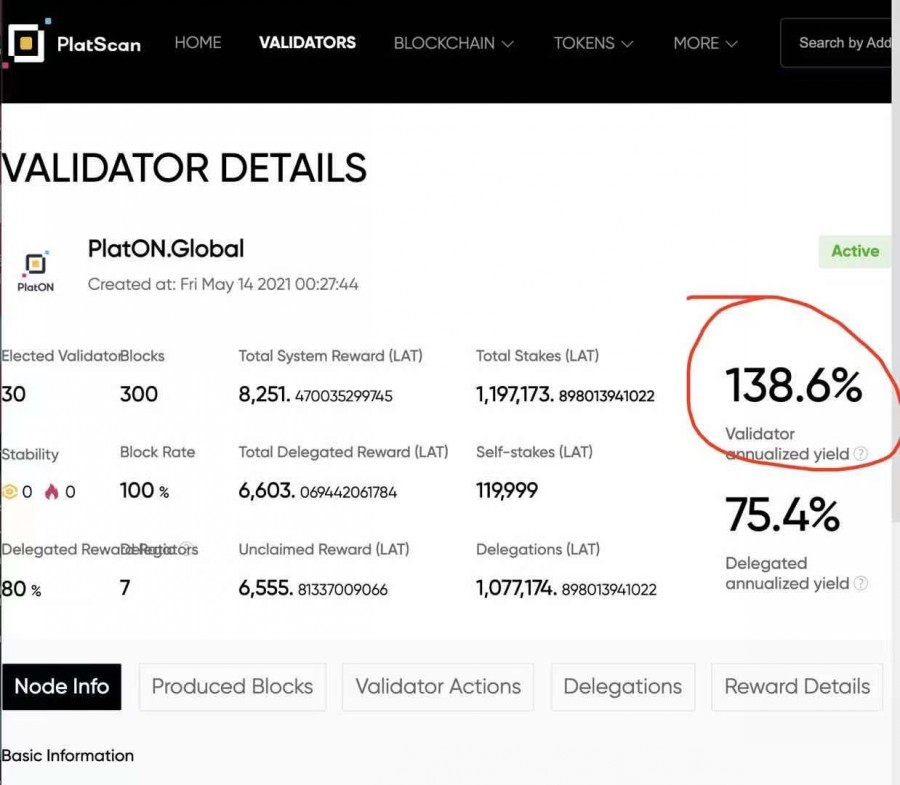Screen dimensions: 900x785
Task: Select the Node Info tab
Action: click(61, 687)
